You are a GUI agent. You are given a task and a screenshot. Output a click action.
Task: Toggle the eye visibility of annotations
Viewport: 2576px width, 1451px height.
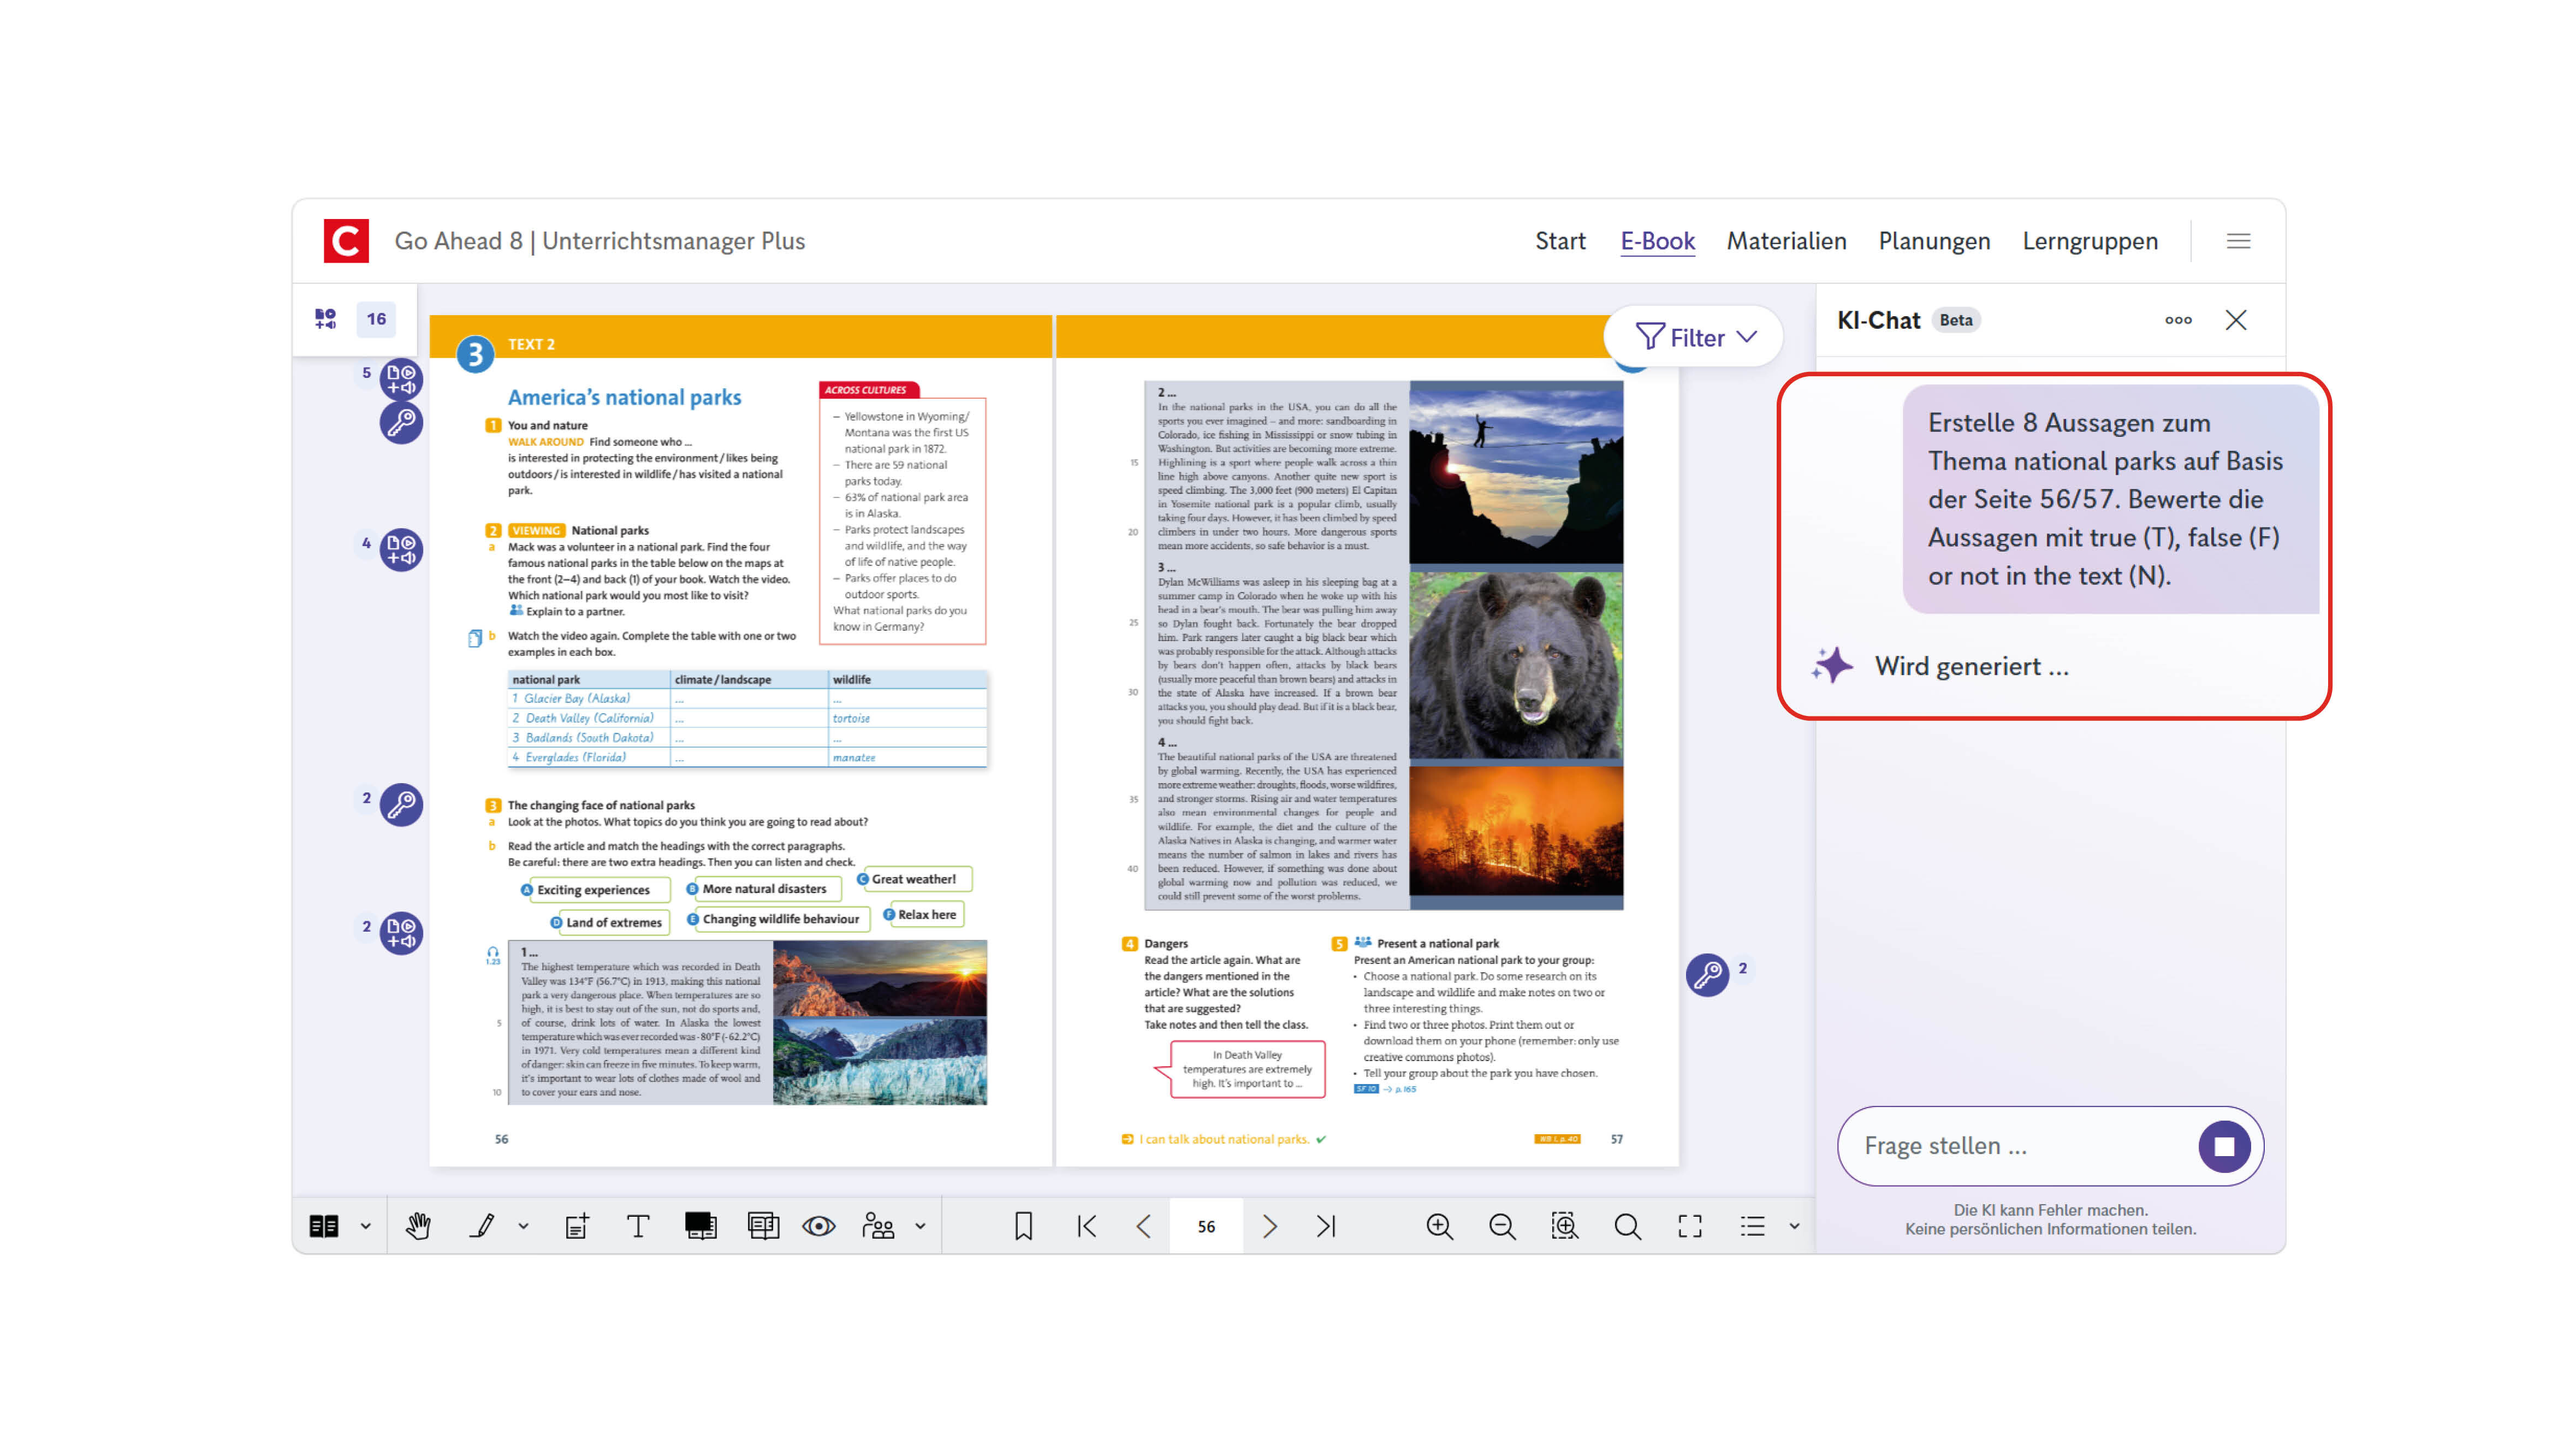pos(819,1226)
